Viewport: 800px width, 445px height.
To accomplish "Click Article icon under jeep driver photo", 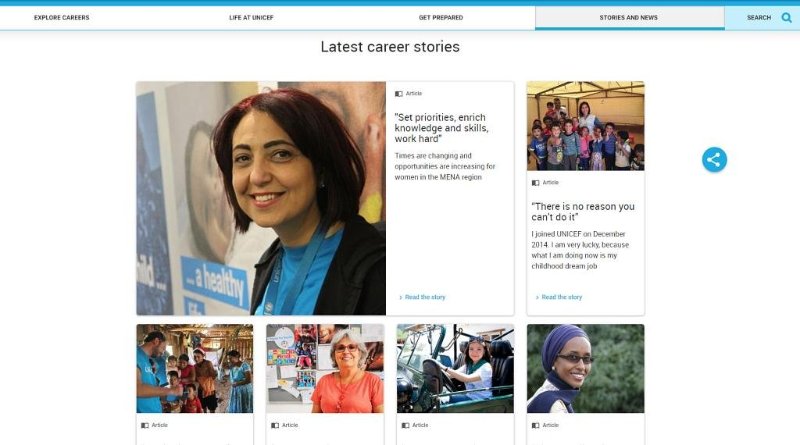I will click(406, 425).
